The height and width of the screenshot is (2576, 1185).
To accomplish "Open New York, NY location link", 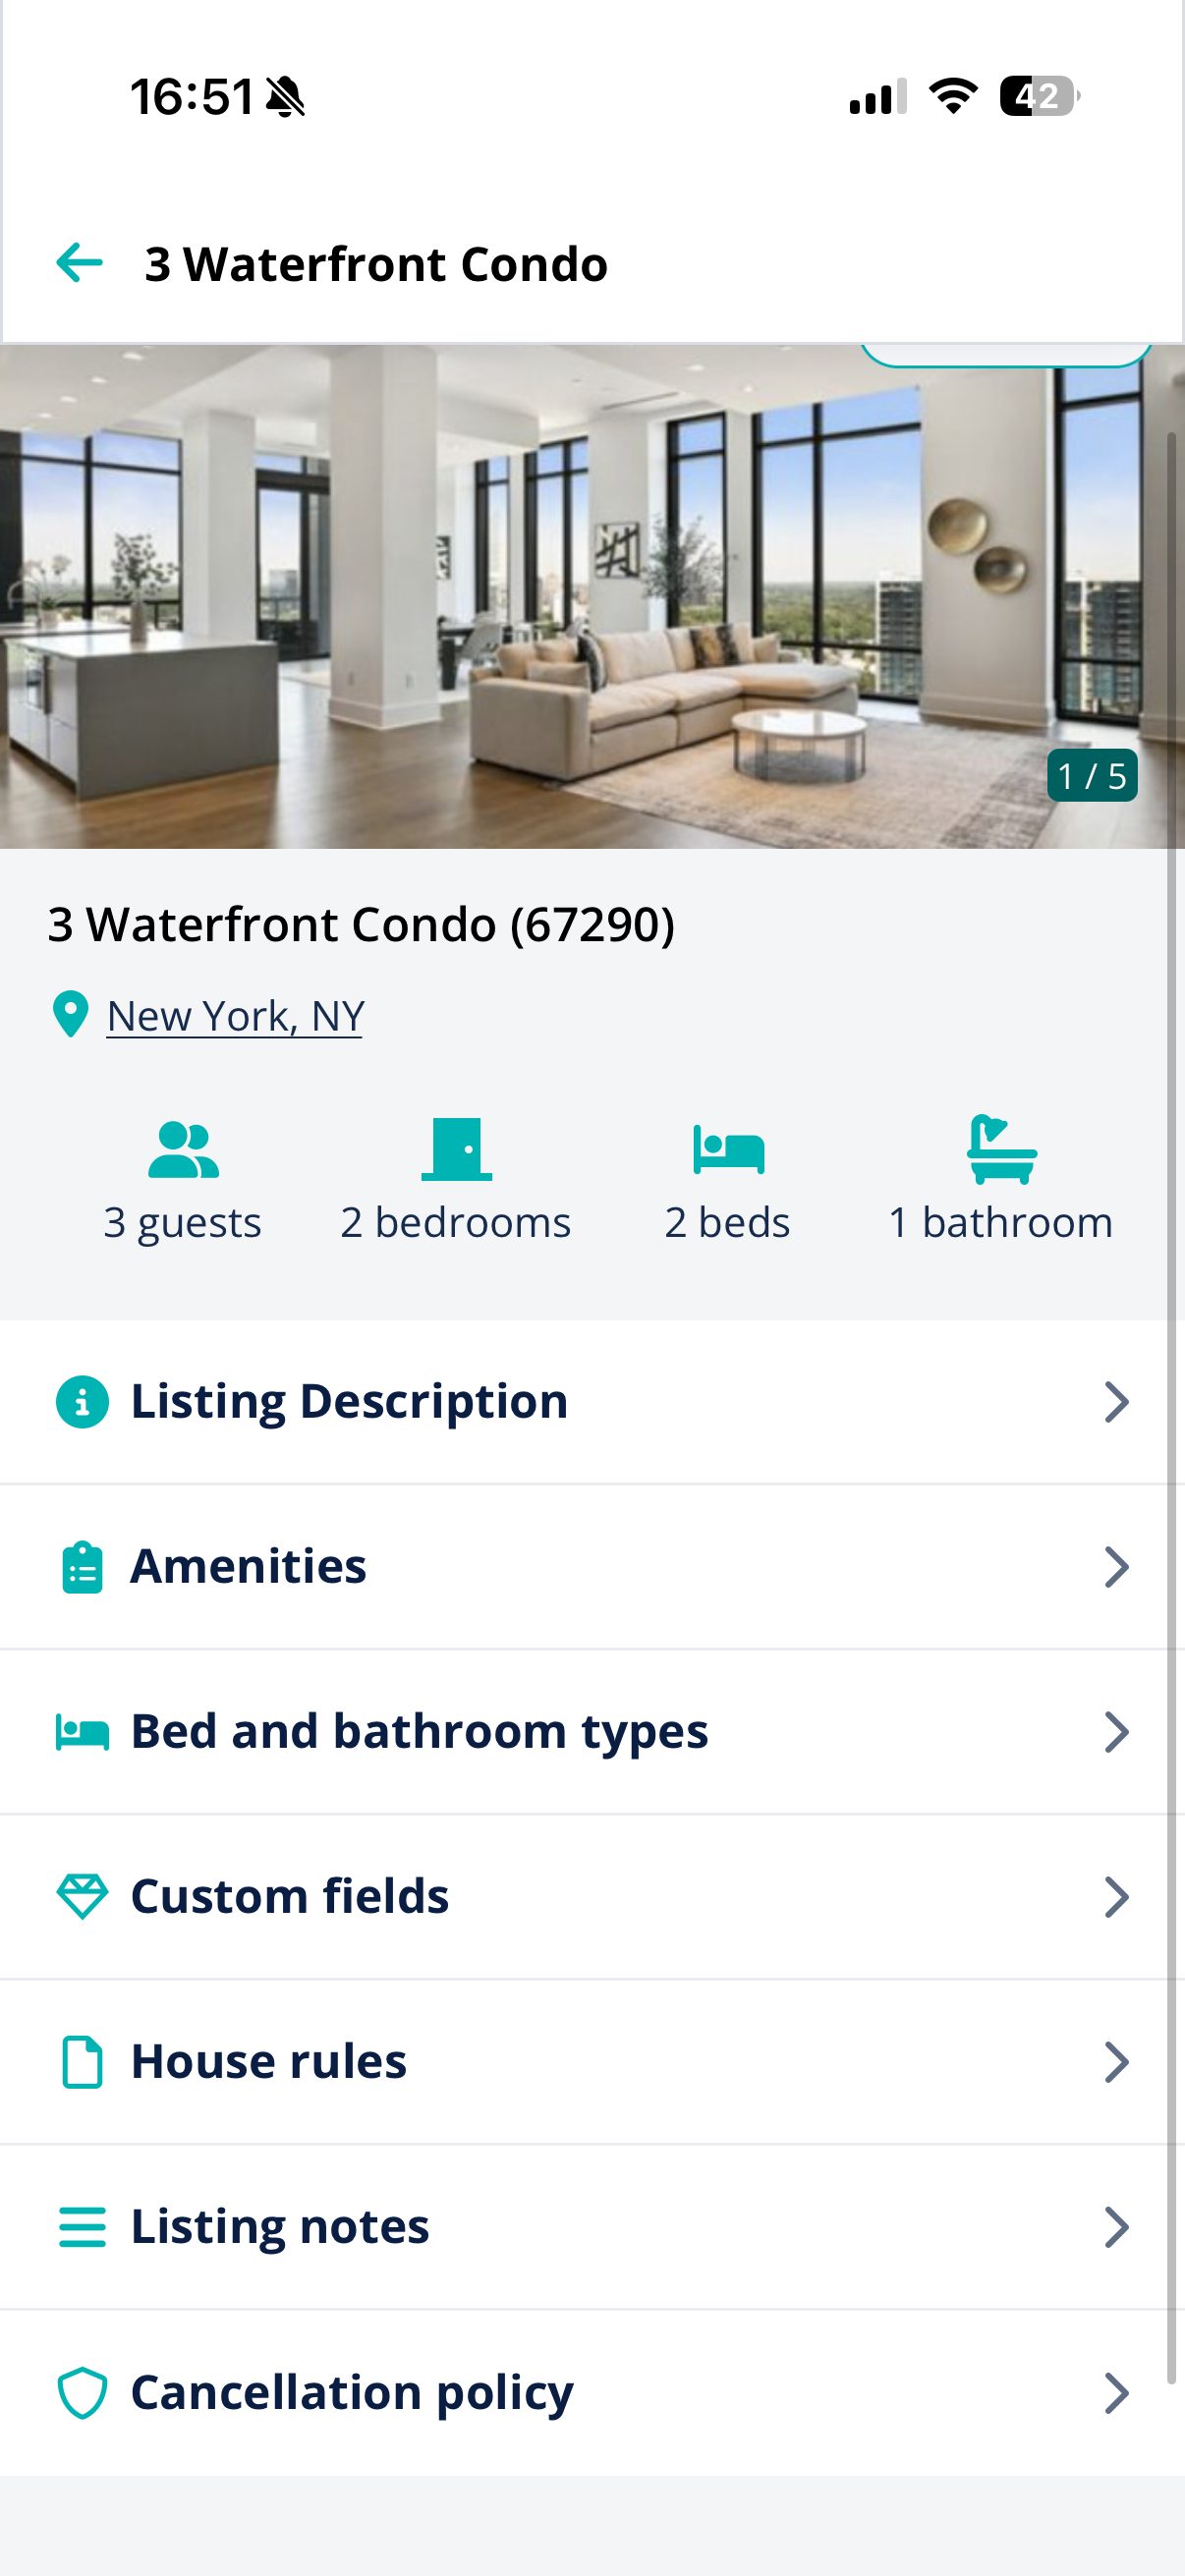I will tap(235, 1015).
